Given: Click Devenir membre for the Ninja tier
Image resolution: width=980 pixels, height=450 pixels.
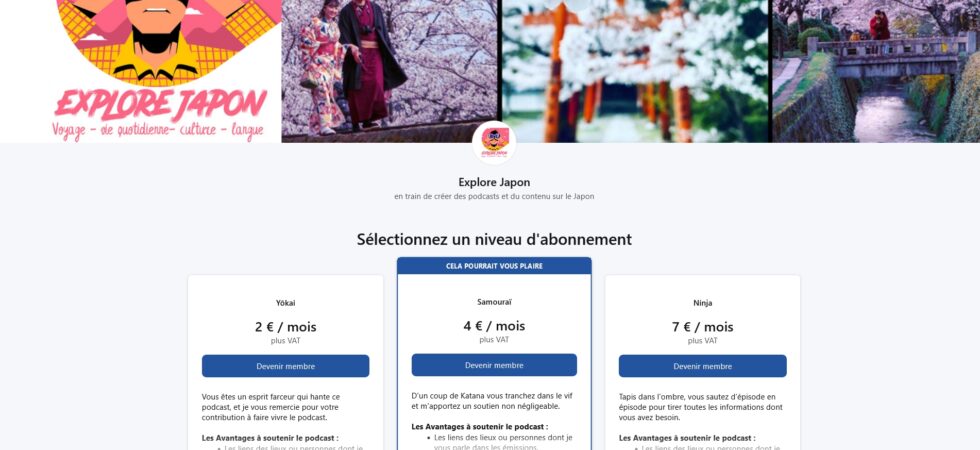Looking at the screenshot, I should click(702, 366).
